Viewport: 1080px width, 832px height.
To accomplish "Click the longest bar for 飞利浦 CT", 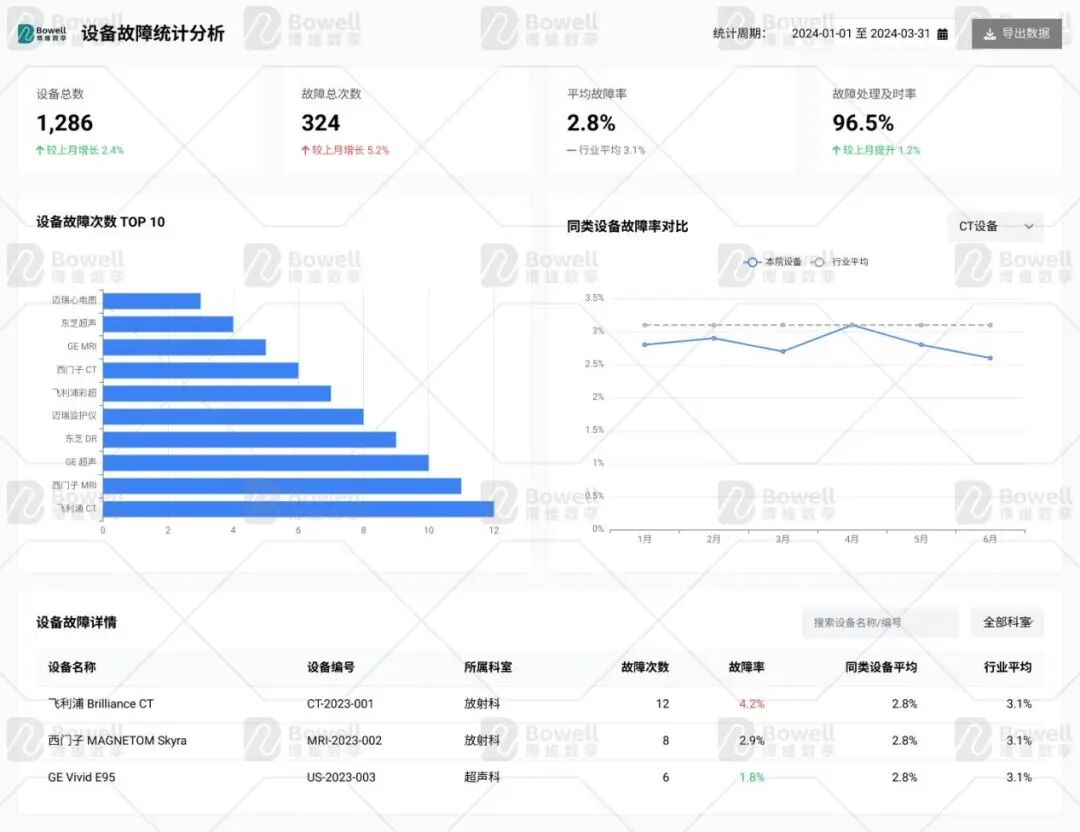I will point(300,508).
